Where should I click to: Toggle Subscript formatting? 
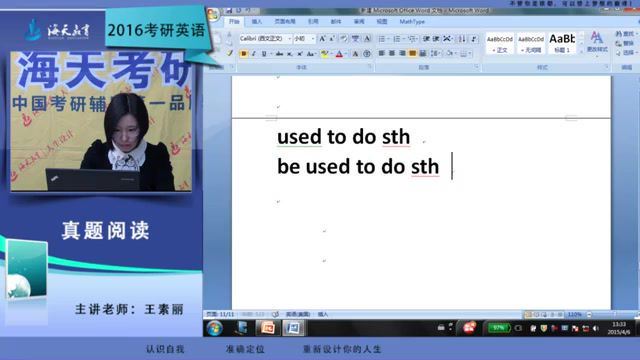289,53
